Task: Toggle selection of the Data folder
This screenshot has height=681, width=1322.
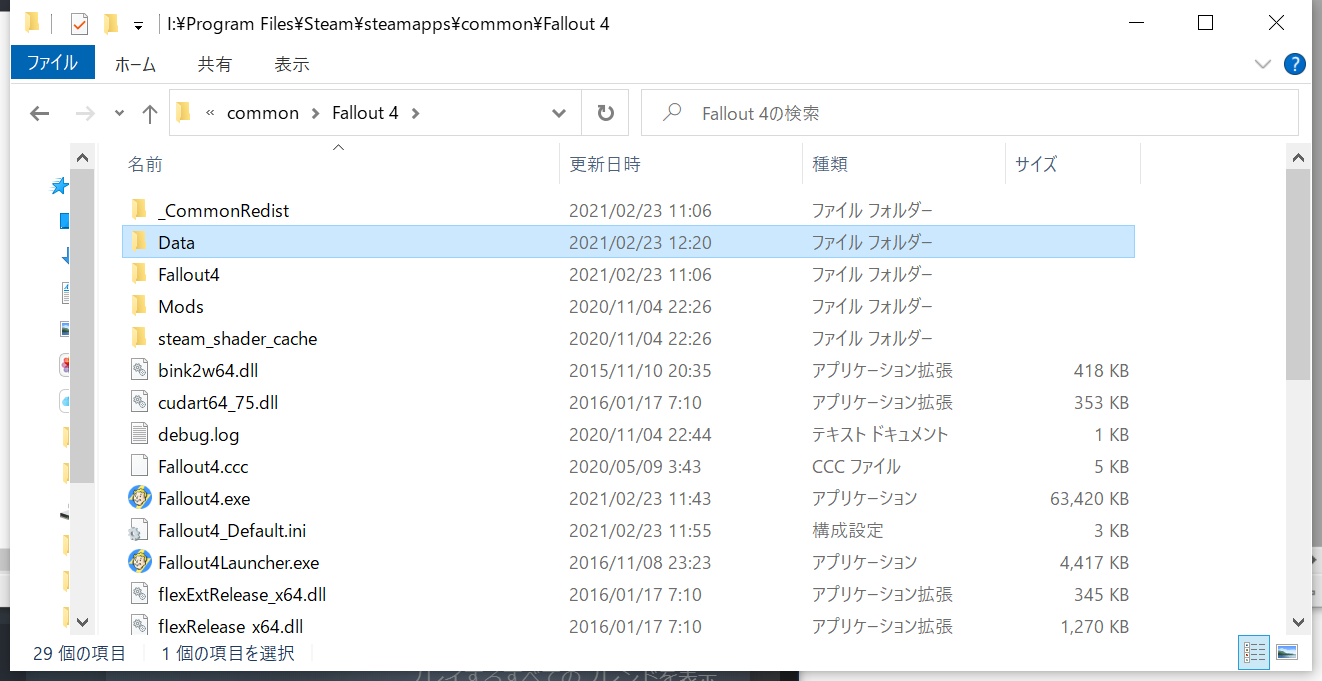Action: click(176, 242)
